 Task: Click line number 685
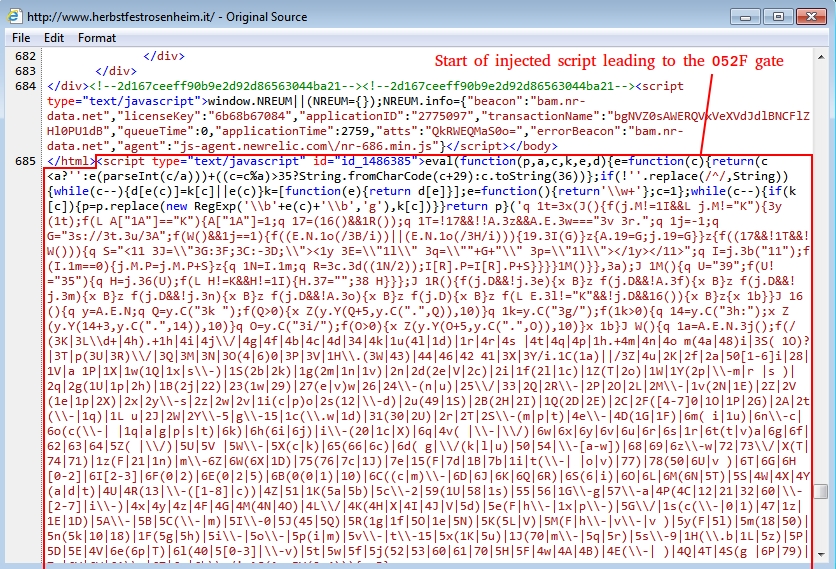[26, 161]
